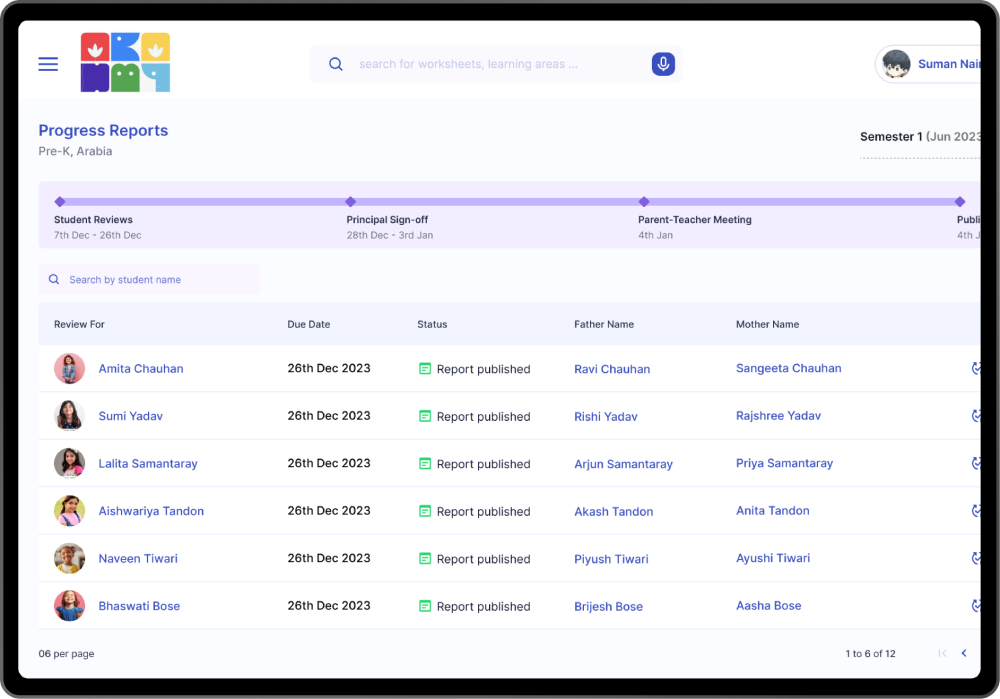The height and width of the screenshot is (699, 1000).
Task: Sort by the Due Date column header
Action: tap(308, 325)
